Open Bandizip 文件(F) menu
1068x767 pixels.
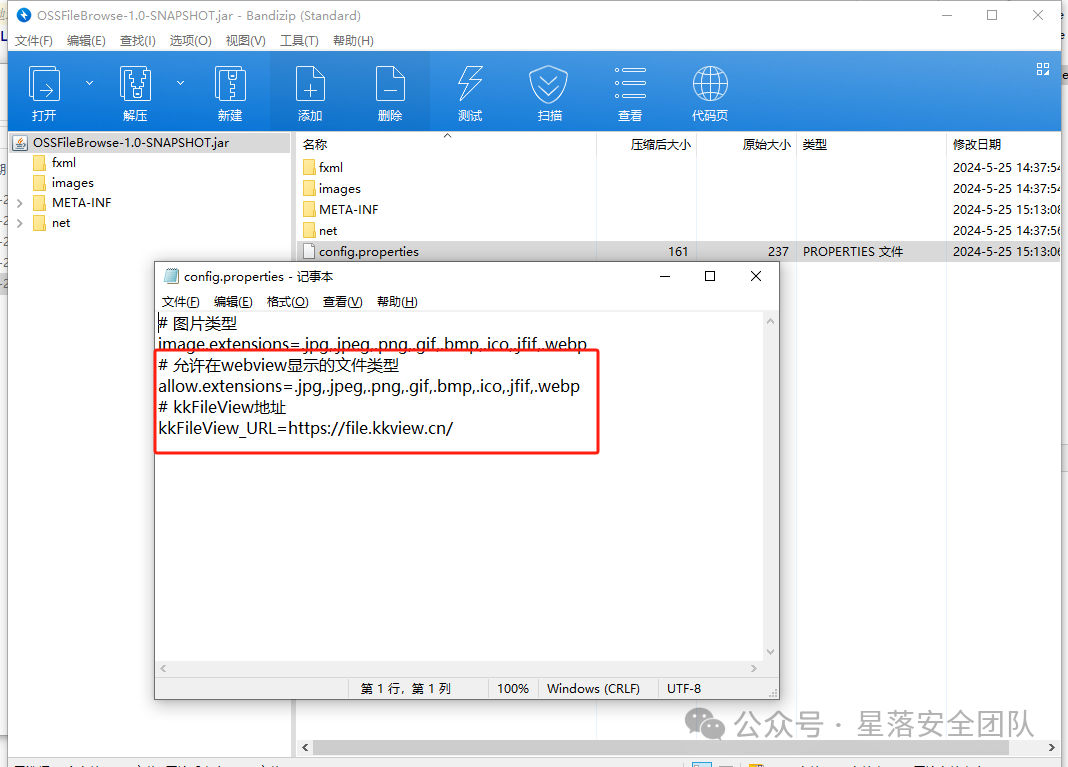(x=34, y=41)
